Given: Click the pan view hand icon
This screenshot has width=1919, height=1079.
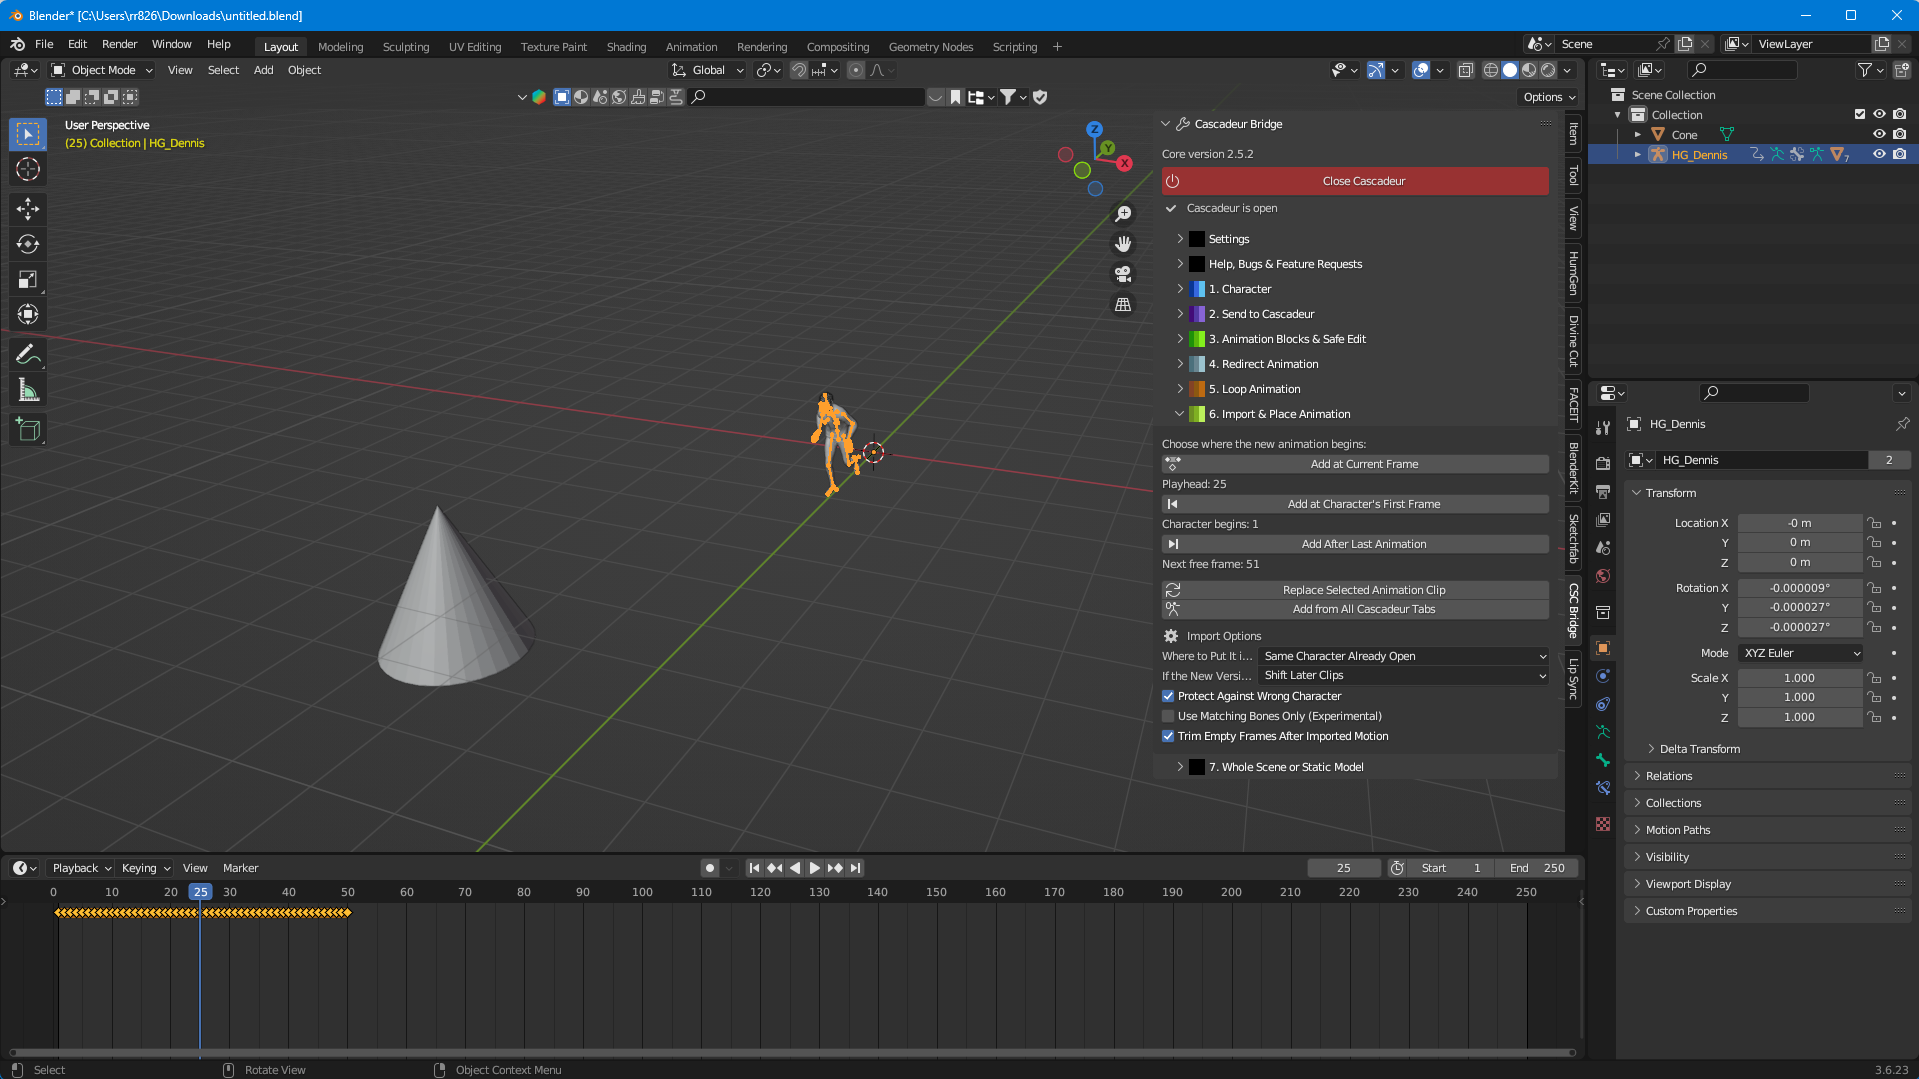Looking at the screenshot, I should pyautogui.click(x=1123, y=244).
